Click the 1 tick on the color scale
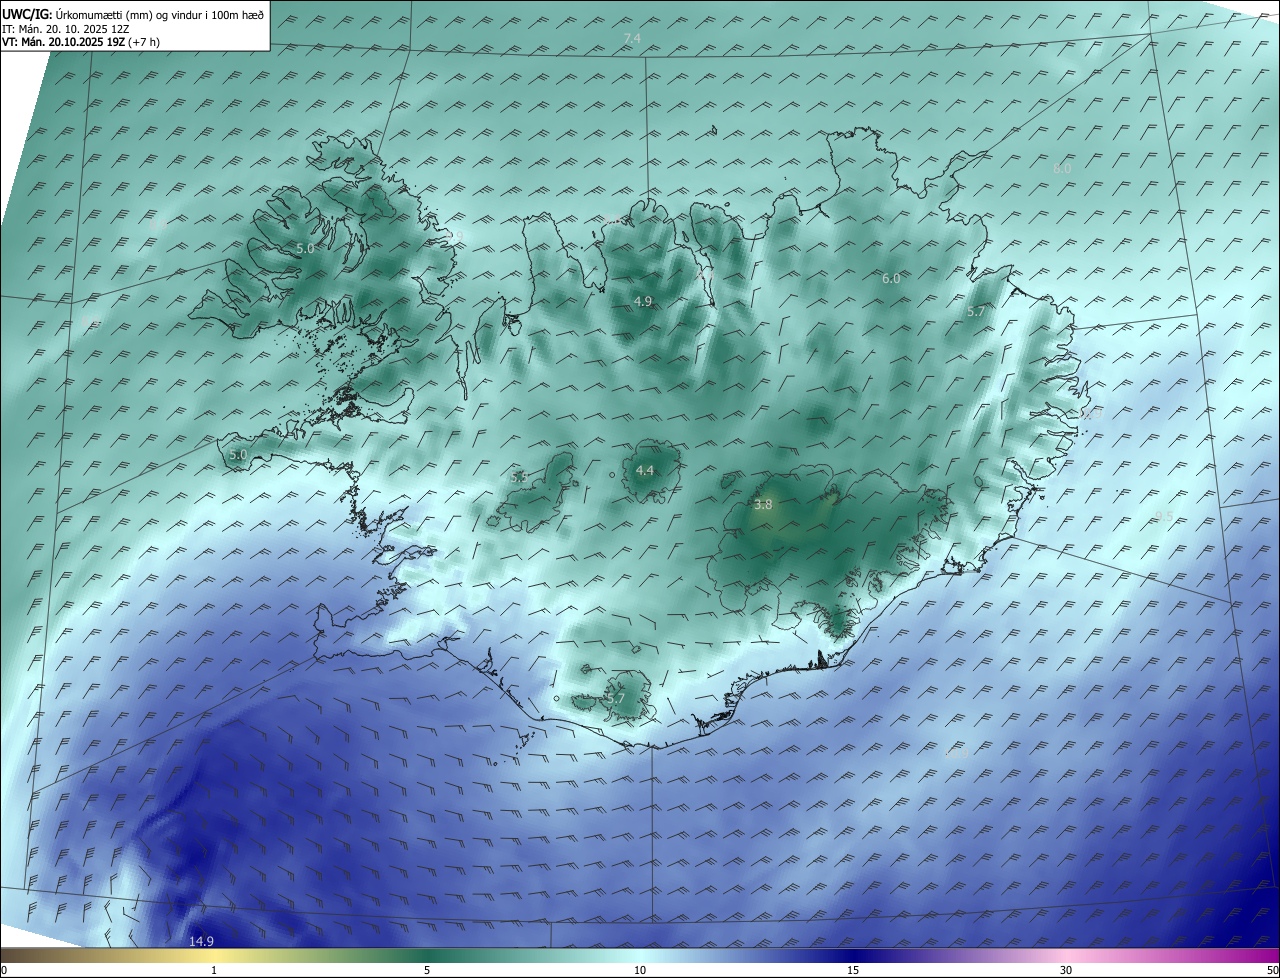The width and height of the screenshot is (1280, 978). 214,970
